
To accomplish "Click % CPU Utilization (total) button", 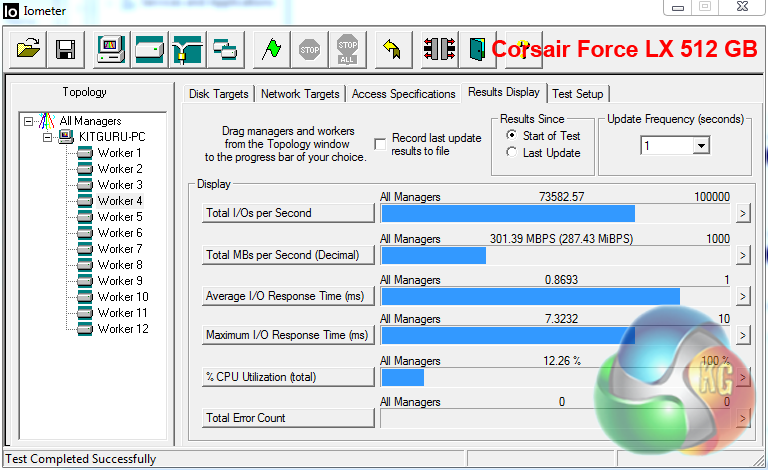I will pos(288,377).
